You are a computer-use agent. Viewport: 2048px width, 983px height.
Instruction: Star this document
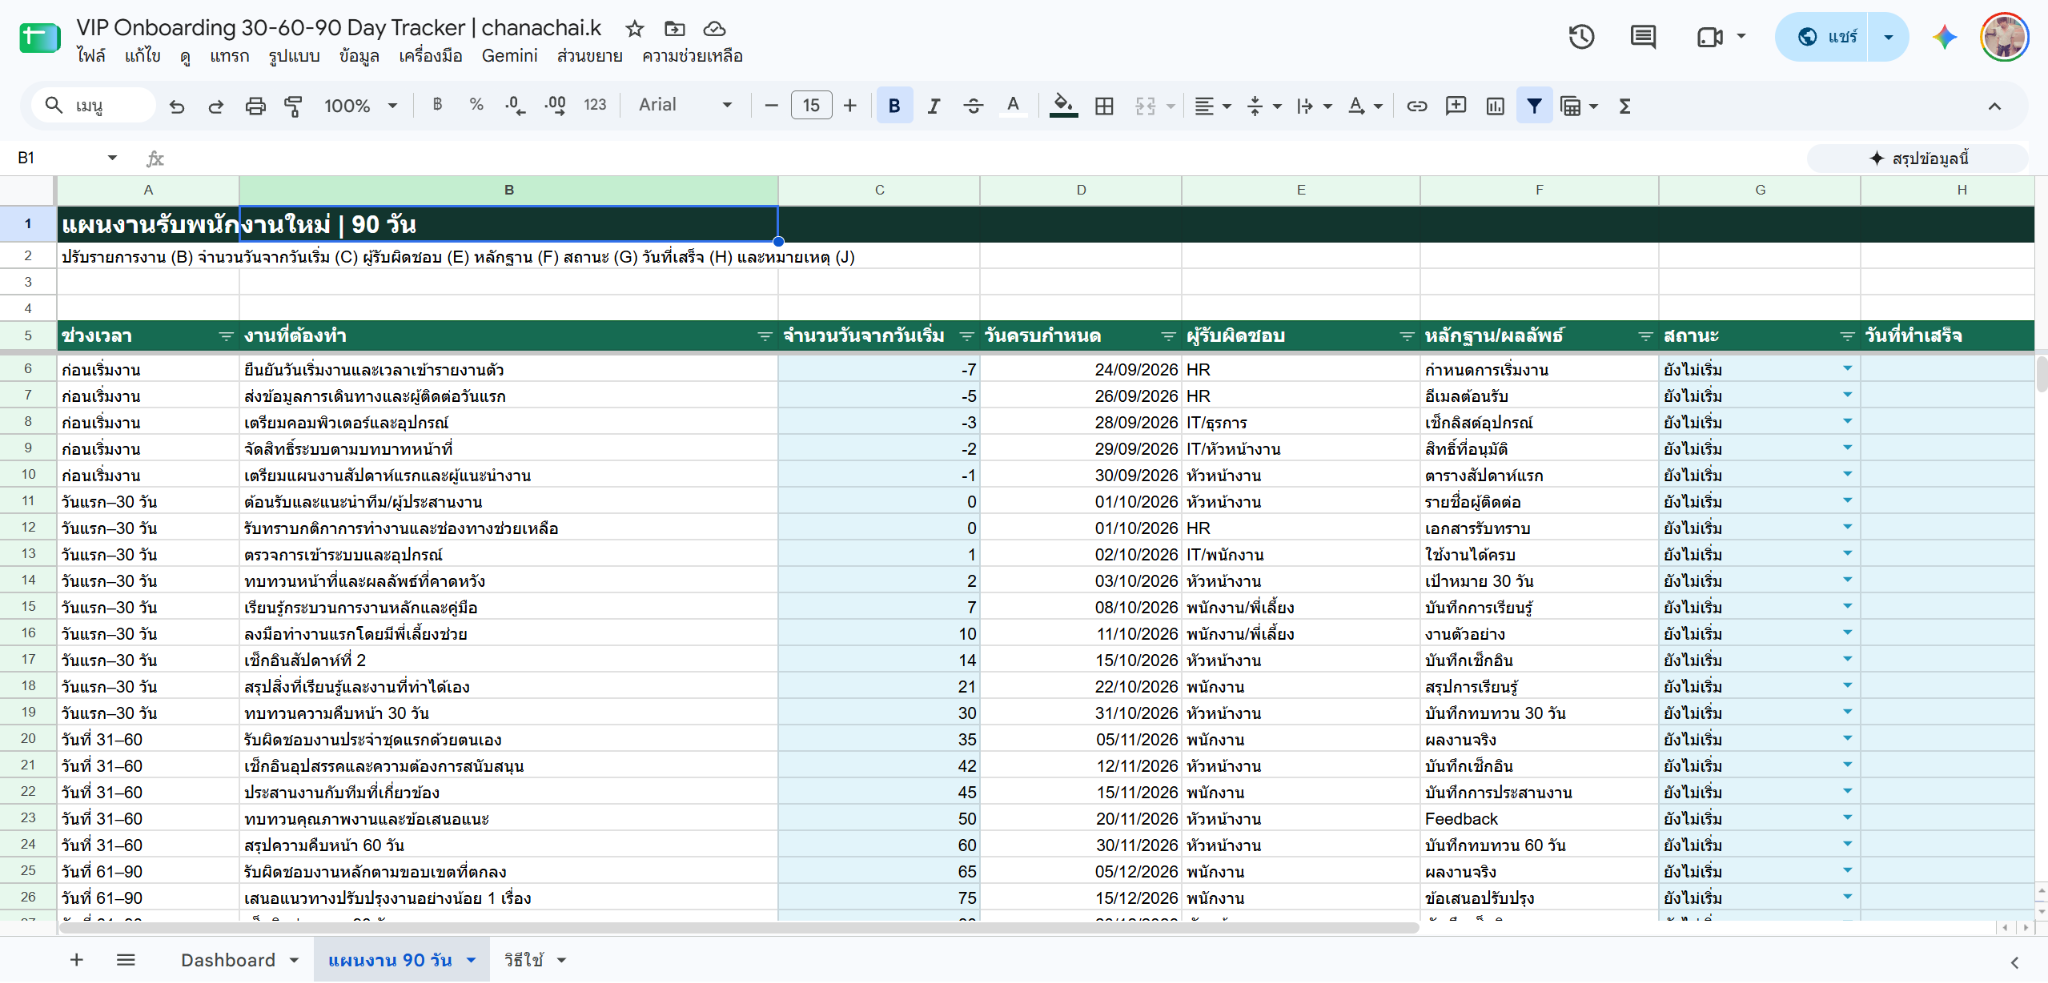[x=635, y=29]
